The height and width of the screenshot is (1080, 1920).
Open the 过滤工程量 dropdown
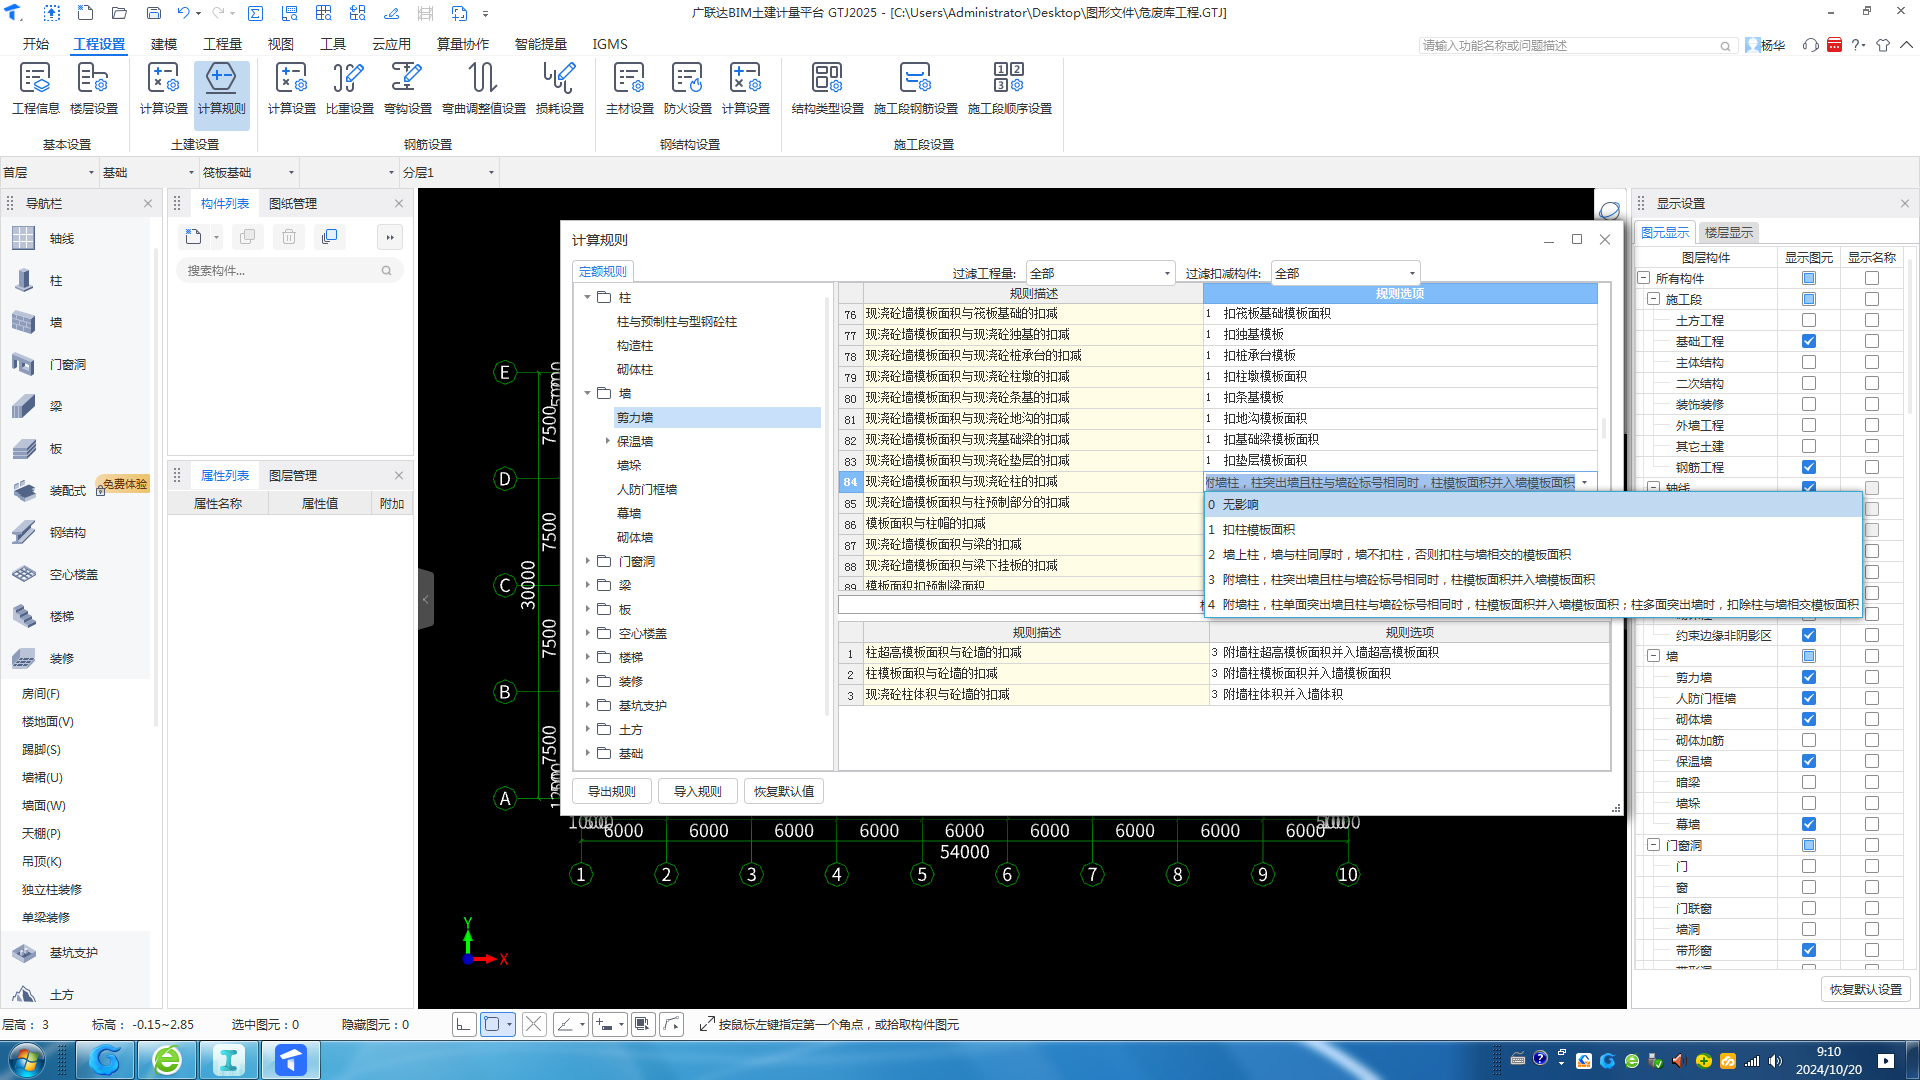(x=1100, y=273)
